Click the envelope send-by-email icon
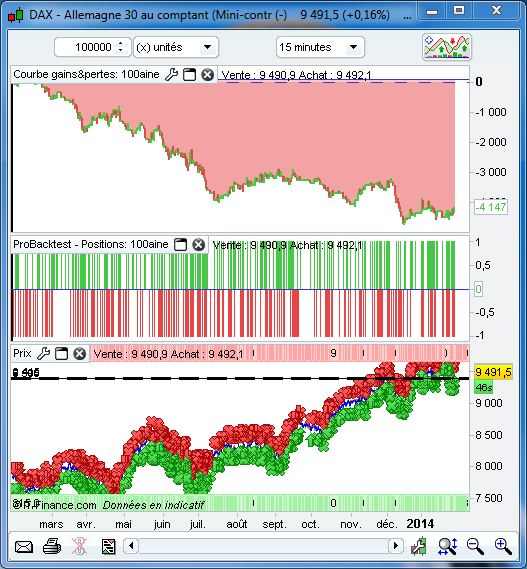The width and height of the screenshot is (527, 569). (24, 547)
